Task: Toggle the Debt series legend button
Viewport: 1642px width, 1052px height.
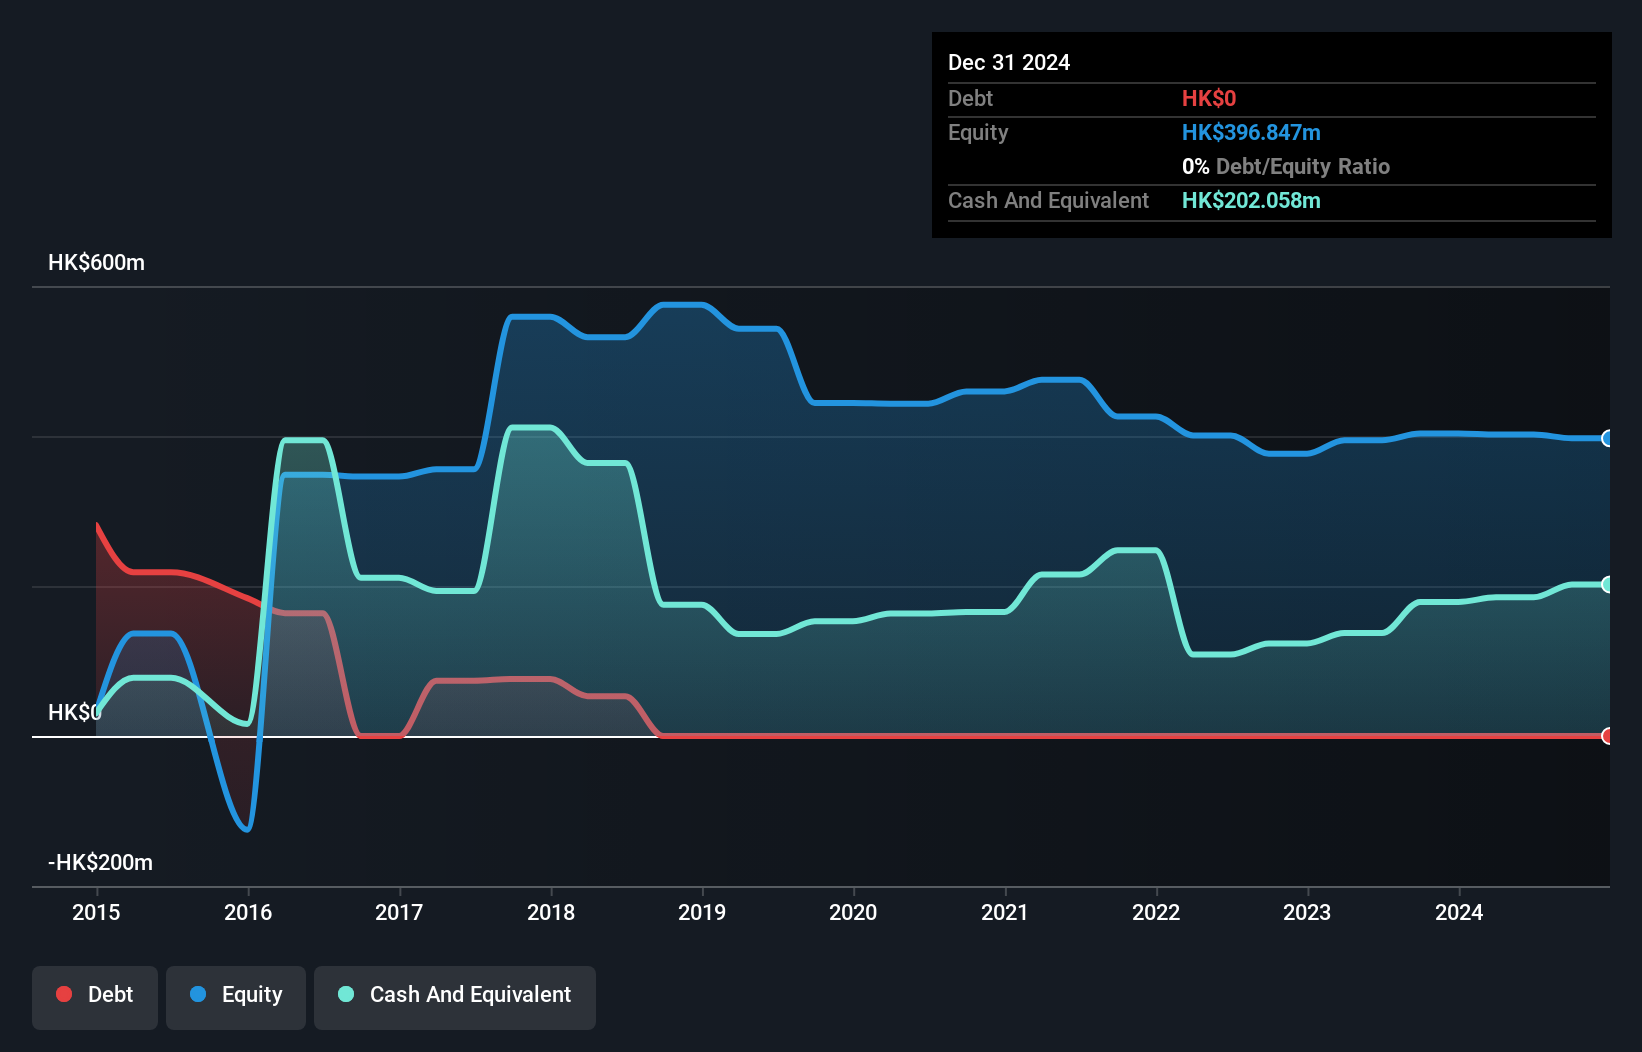Action: tap(95, 997)
